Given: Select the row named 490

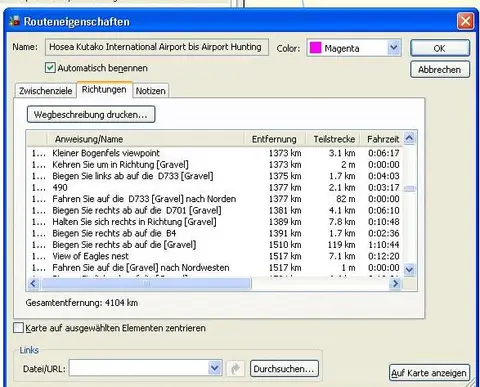Looking at the screenshot, I should pos(215,187).
